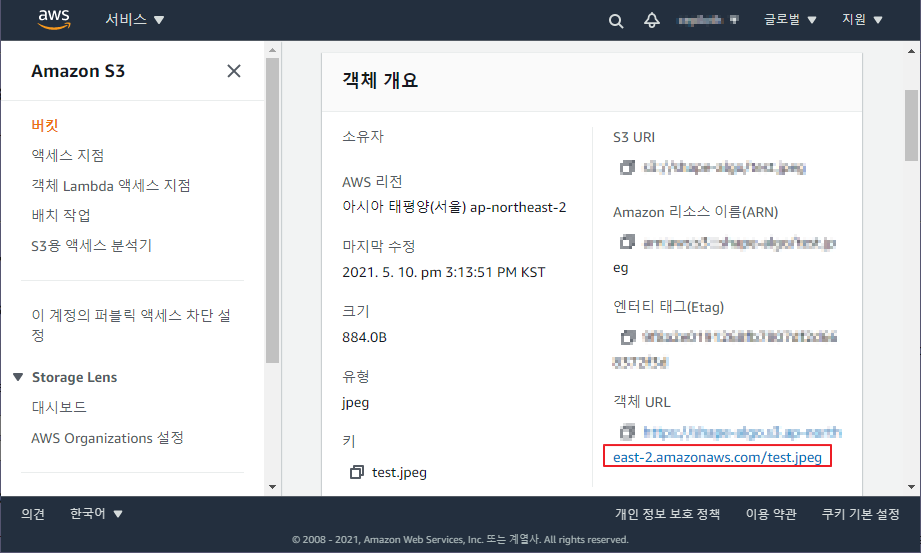Image resolution: width=921 pixels, height=553 pixels.
Task: Click the main page scroll-up arrow
Action: tap(911, 51)
